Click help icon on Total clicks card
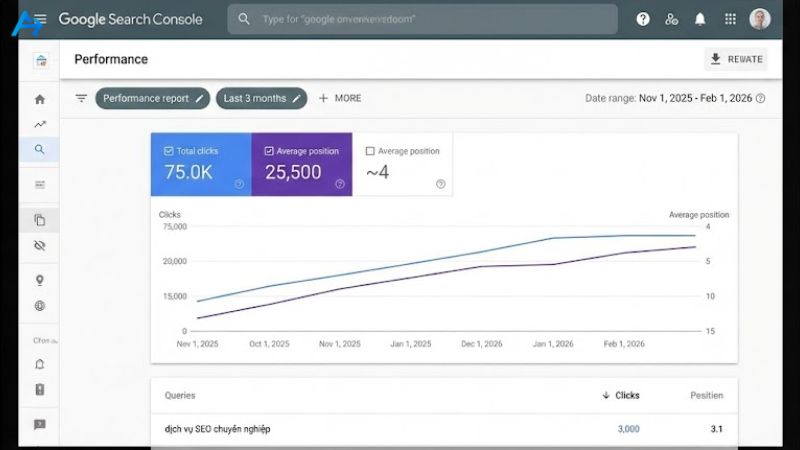 (239, 184)
